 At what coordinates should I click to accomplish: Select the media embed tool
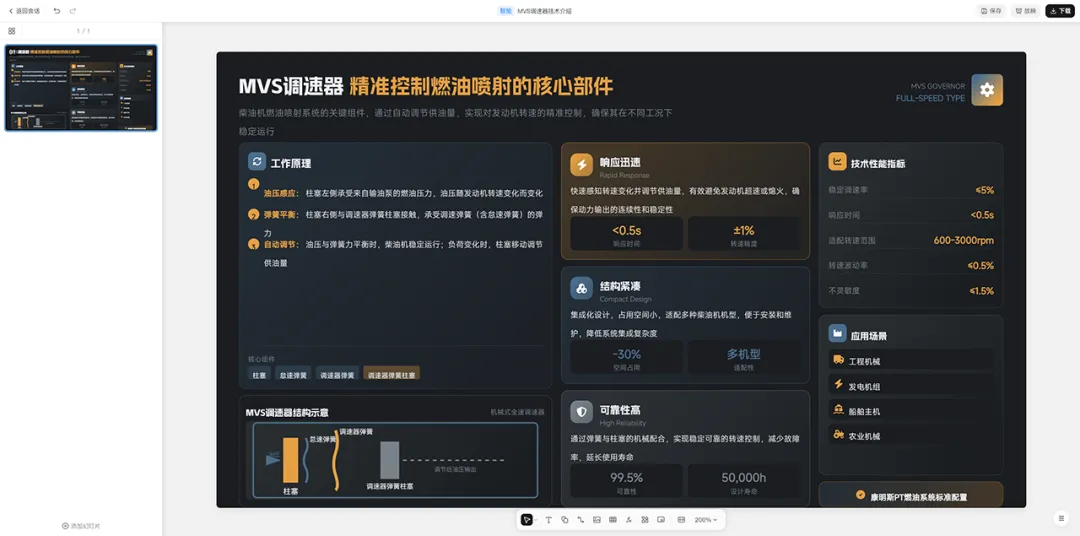661,519
